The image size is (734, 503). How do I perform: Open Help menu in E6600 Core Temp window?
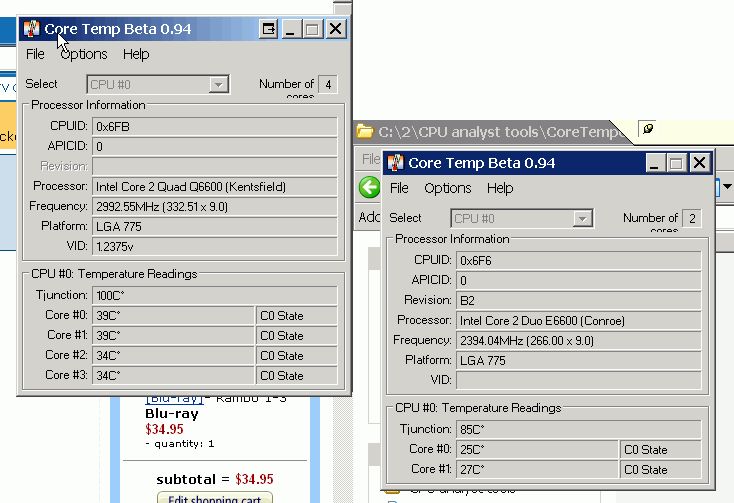[500, 188]
